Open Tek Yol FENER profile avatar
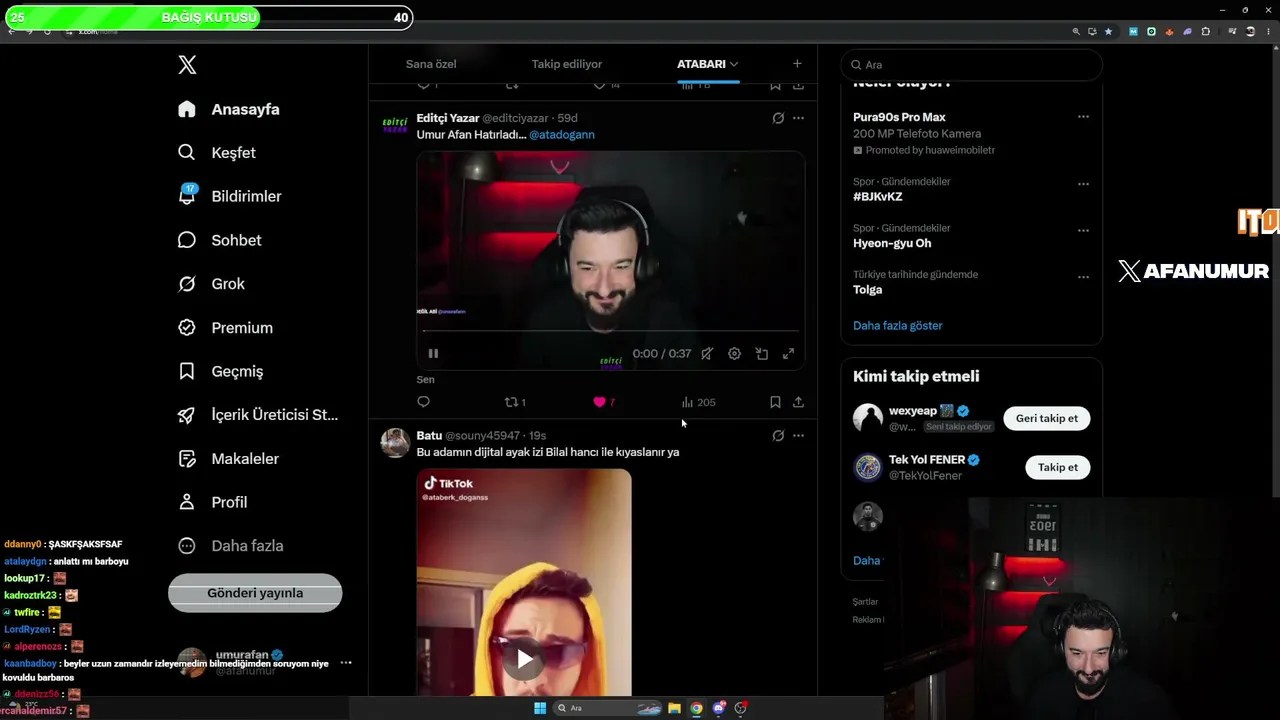The height and width of the screenshot is (720, 1280). tap(868, 467)
